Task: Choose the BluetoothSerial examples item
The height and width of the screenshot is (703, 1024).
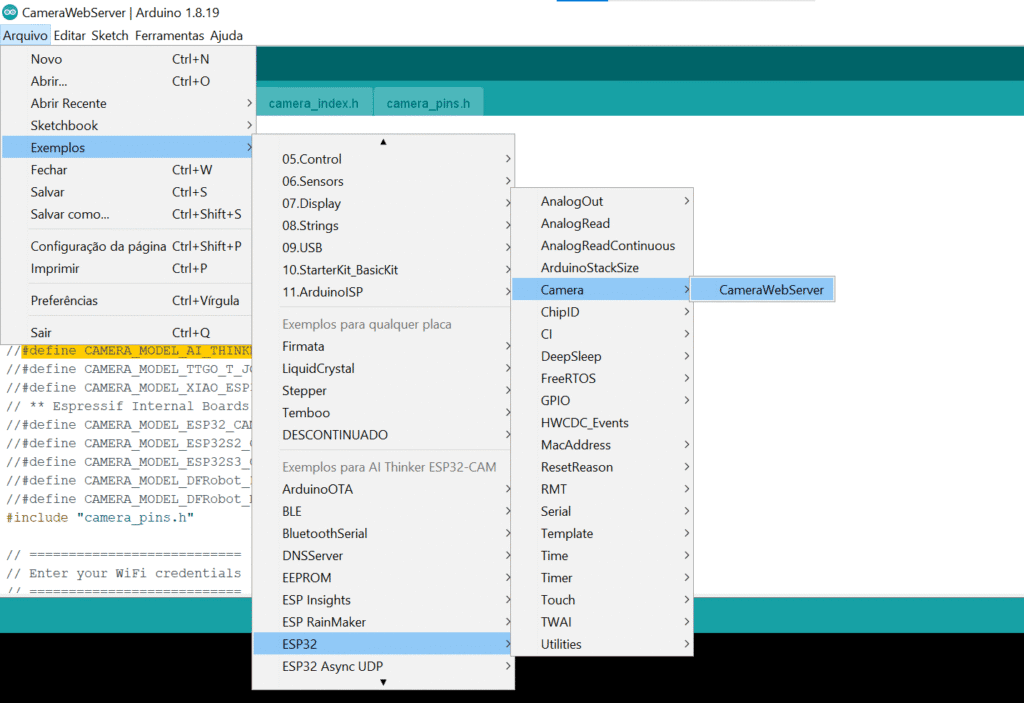Action: pos(325,534)
